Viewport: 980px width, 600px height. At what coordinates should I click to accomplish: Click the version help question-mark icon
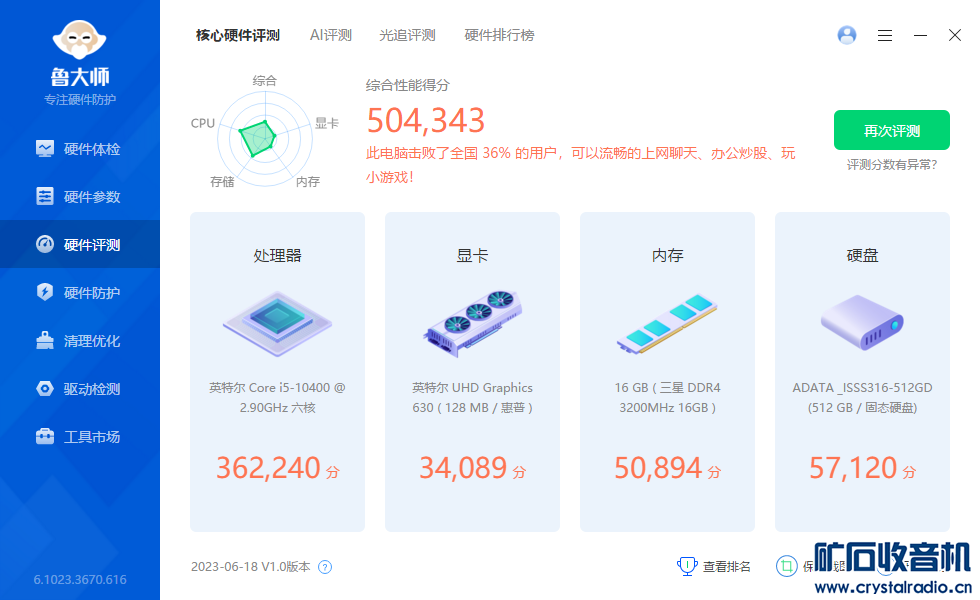(x=325, y=567)
